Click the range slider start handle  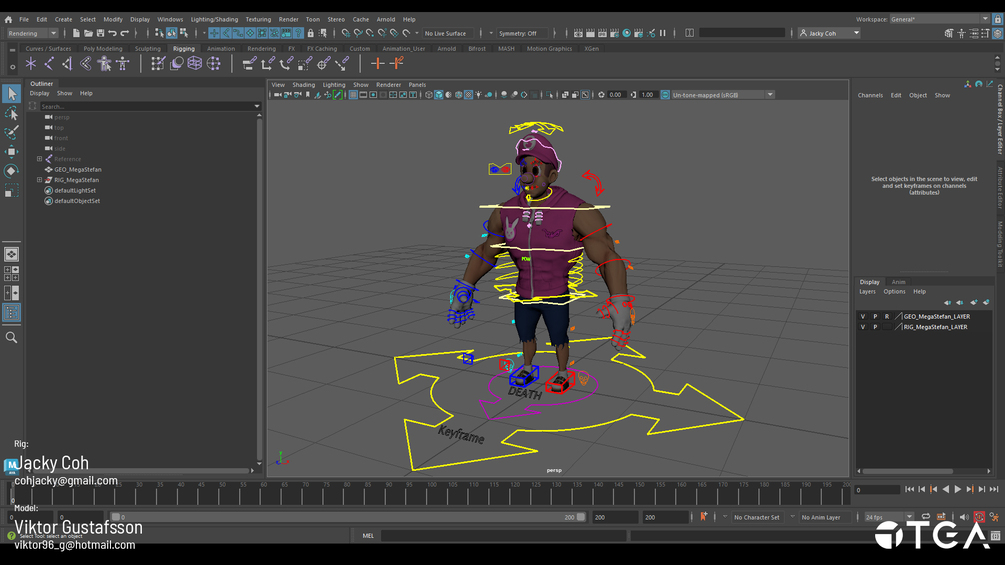pyautogui.click(x=116, y=517)
